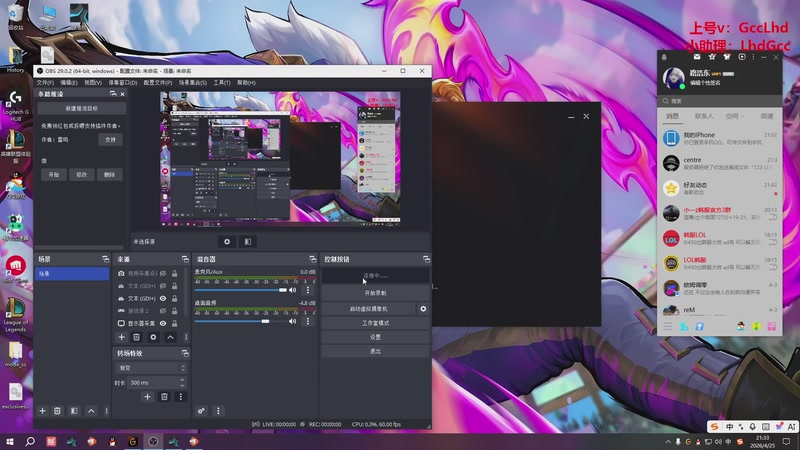This screenshot has width=800, height=450.
Task: Click the 时长 300 ms stepper arrows
Action: click(182, 382)
